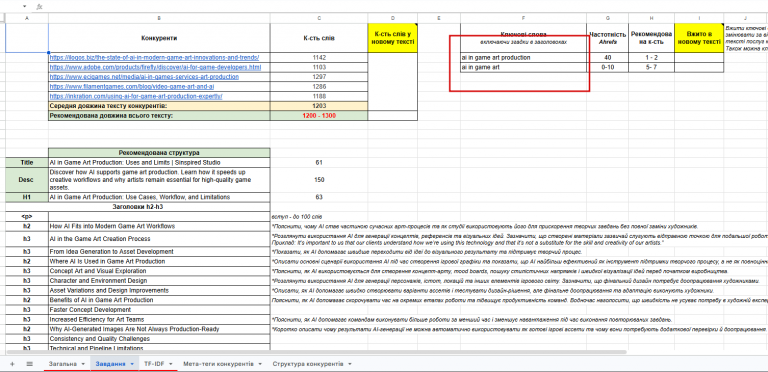Open the Структура конкурентів sheet tab
The height and width of the screenshot is (372, 768).
click(x=309, y=364)
